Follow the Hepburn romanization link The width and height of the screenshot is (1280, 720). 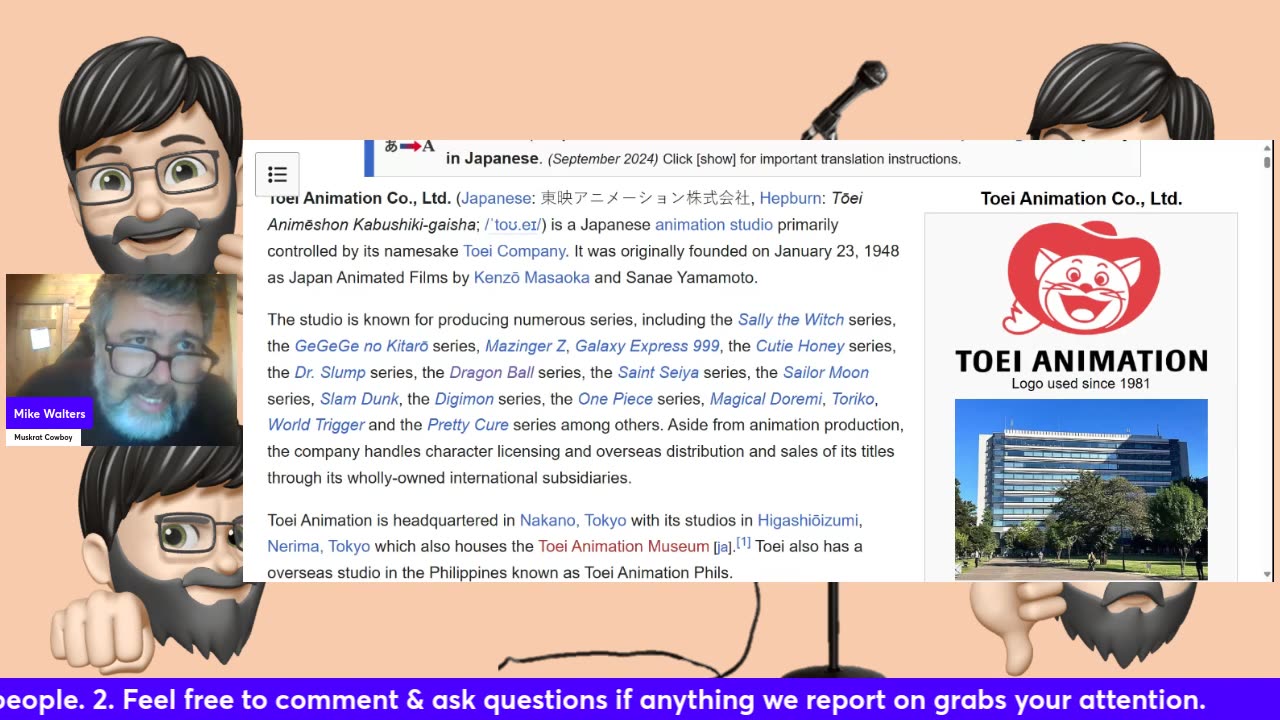tap(791, 198)
